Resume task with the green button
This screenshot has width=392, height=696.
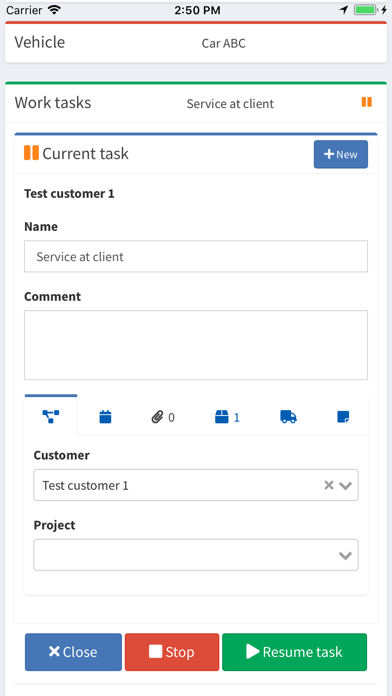pyautogui.click(x=294, y=652)
